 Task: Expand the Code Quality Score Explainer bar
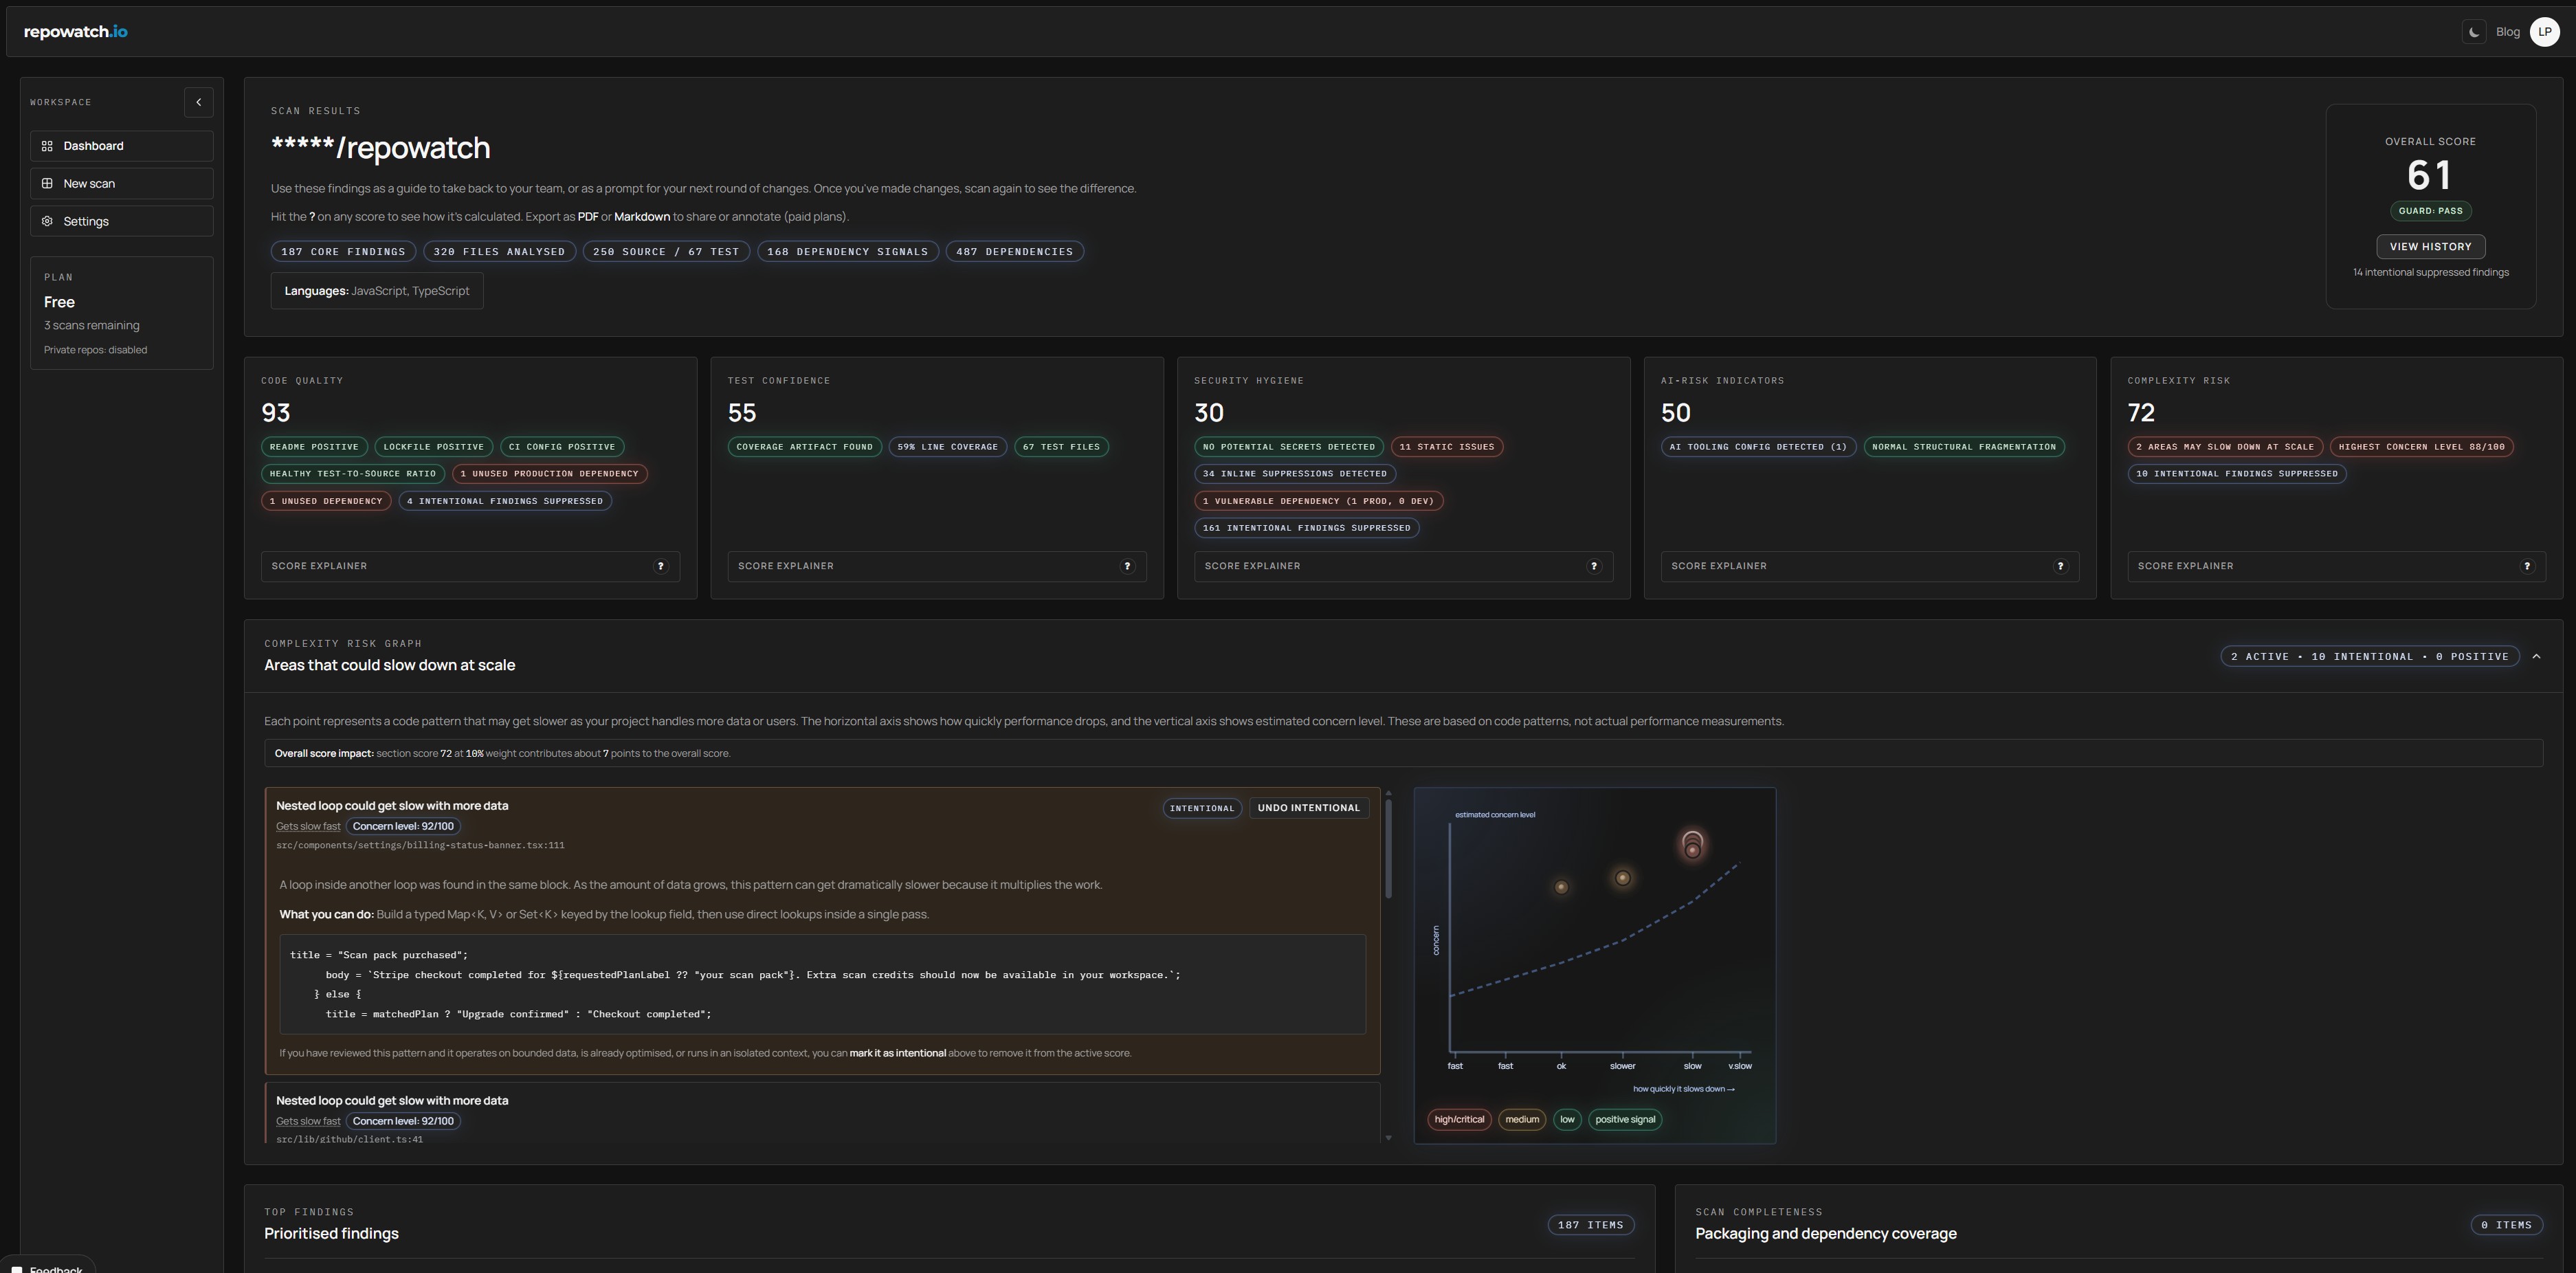pyautogui.click(x=470, y=566)
